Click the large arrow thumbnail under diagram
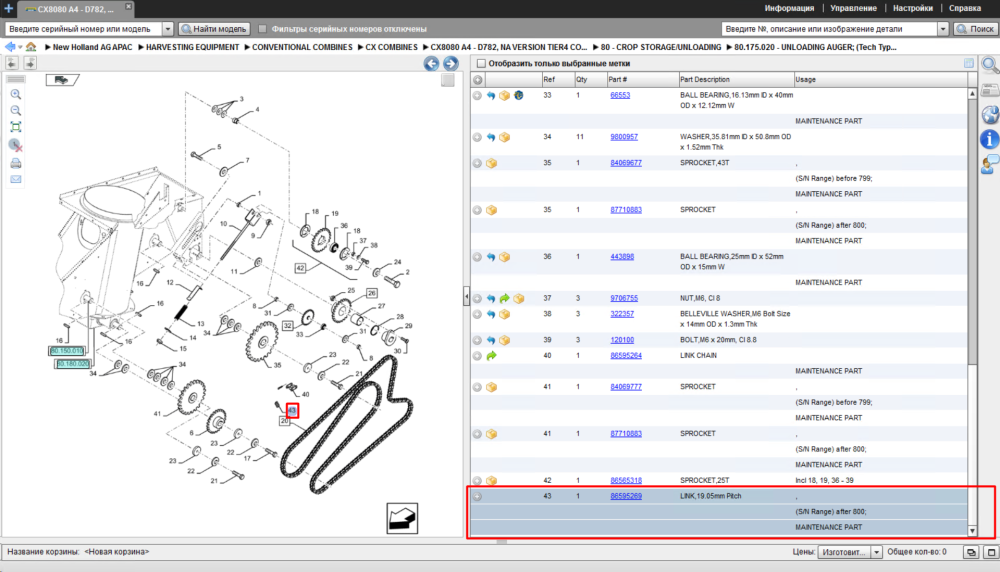The image size is (1000, 572). pos(402,518)
